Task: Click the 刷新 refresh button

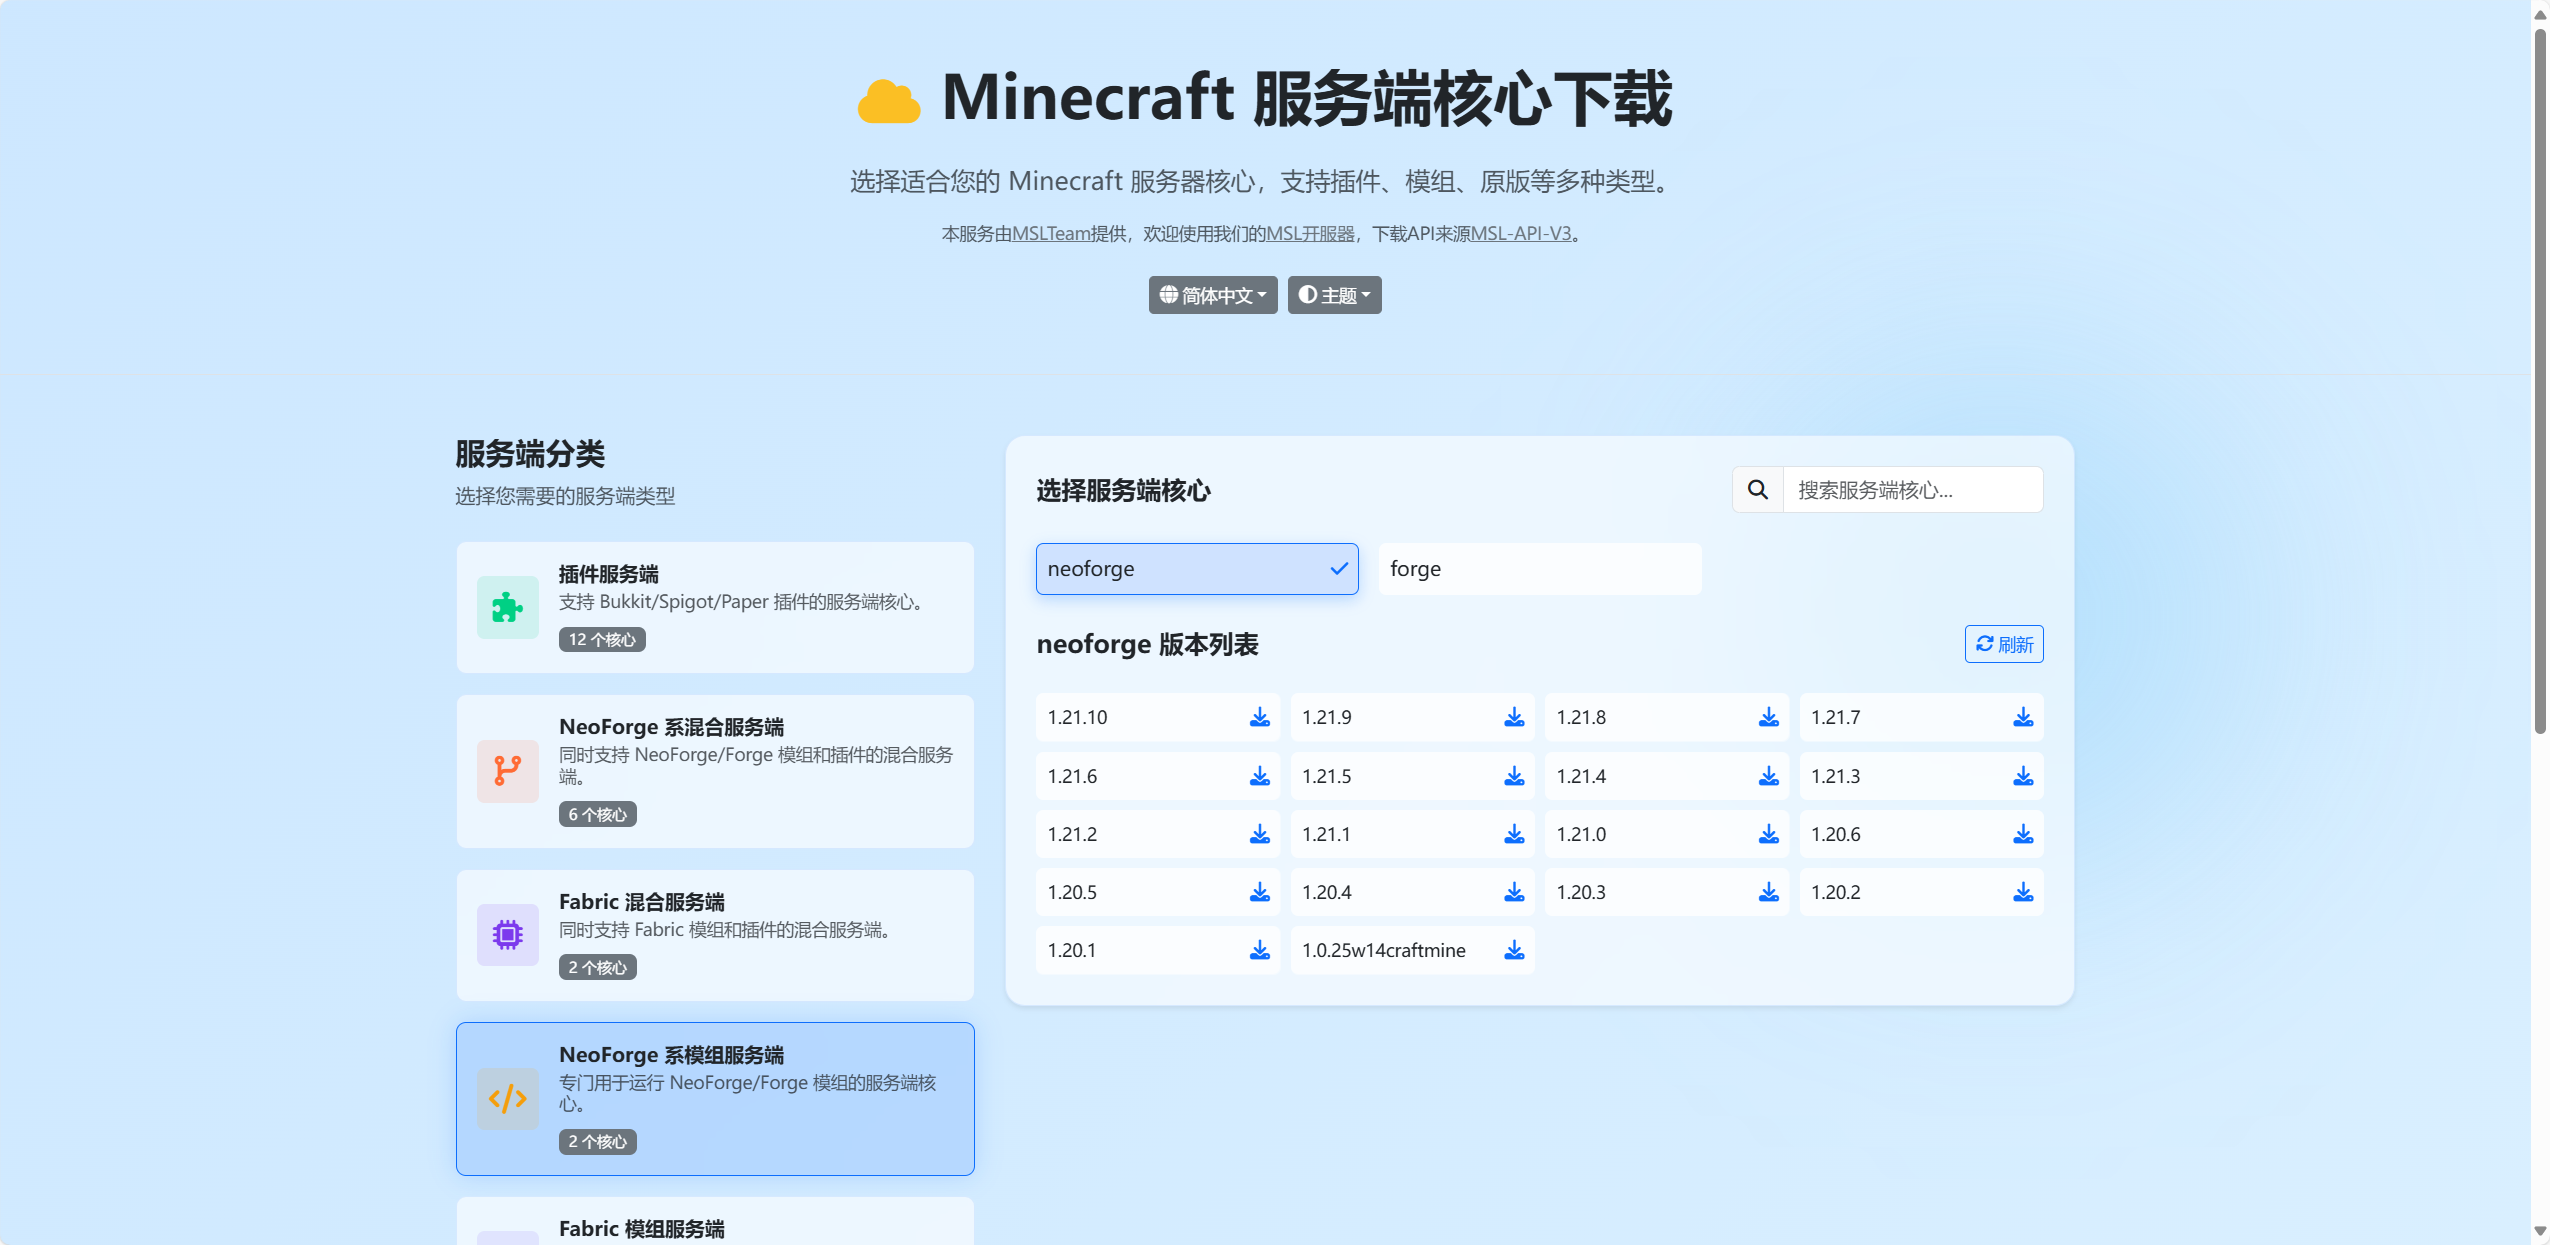Action: tap(2003, 644)
